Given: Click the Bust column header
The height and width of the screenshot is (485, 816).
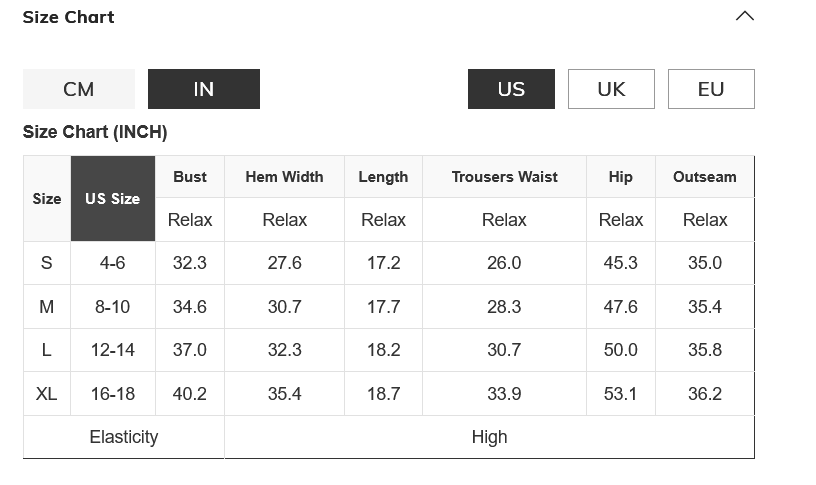Looking at the screenshot, I should 190,177.
